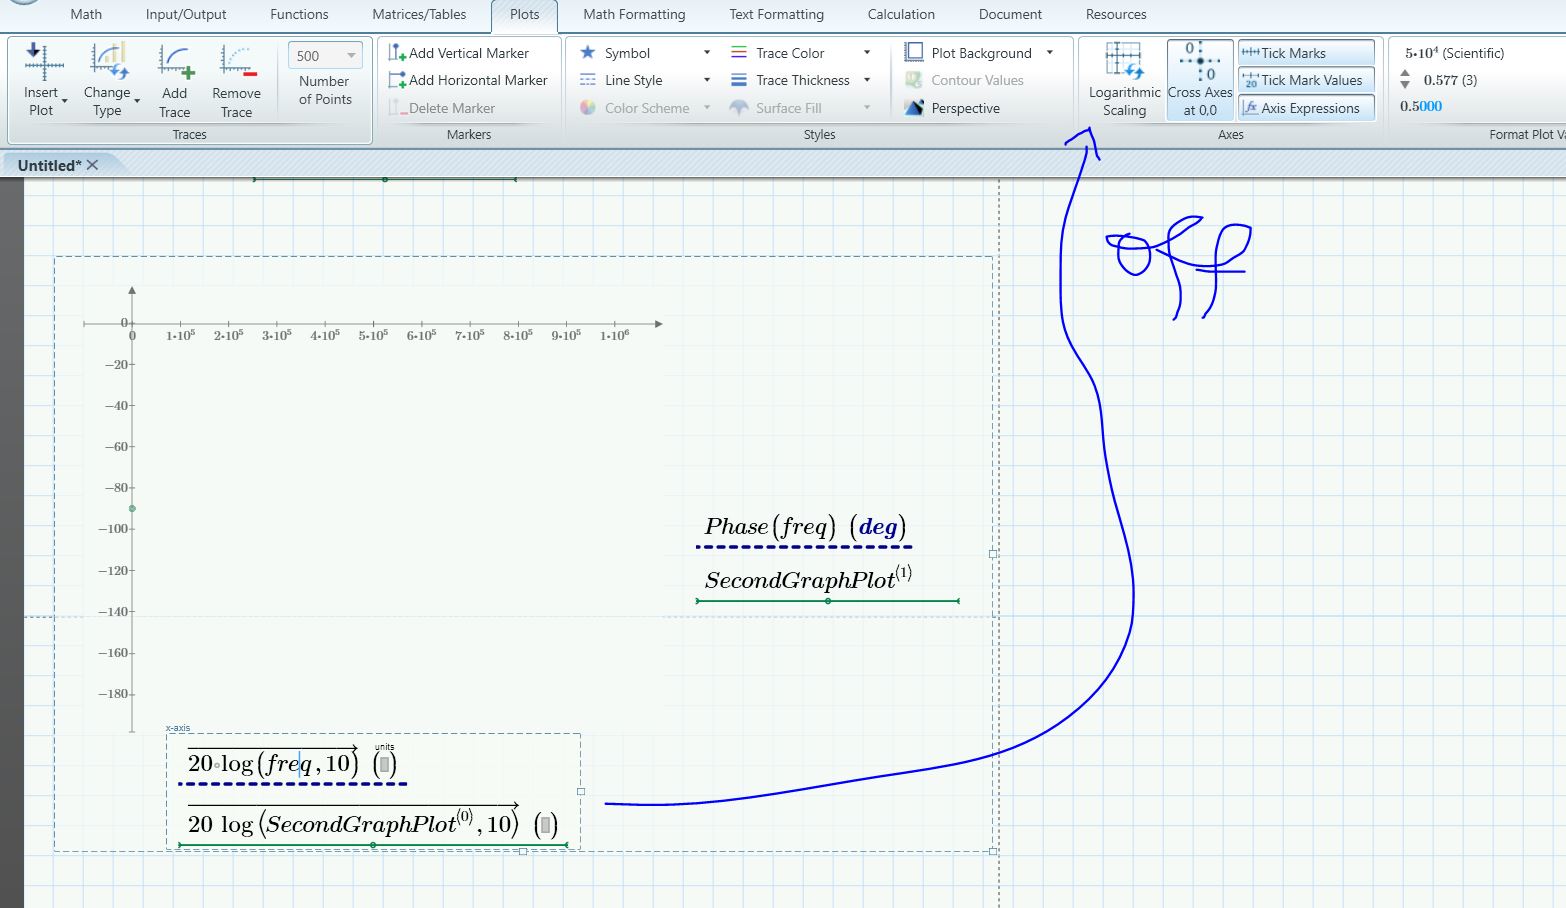The width and height of the screenshot is (1566, 908).
Task: Click the Logarithmic Scaling icon
Action: [x=1124, y=62]
